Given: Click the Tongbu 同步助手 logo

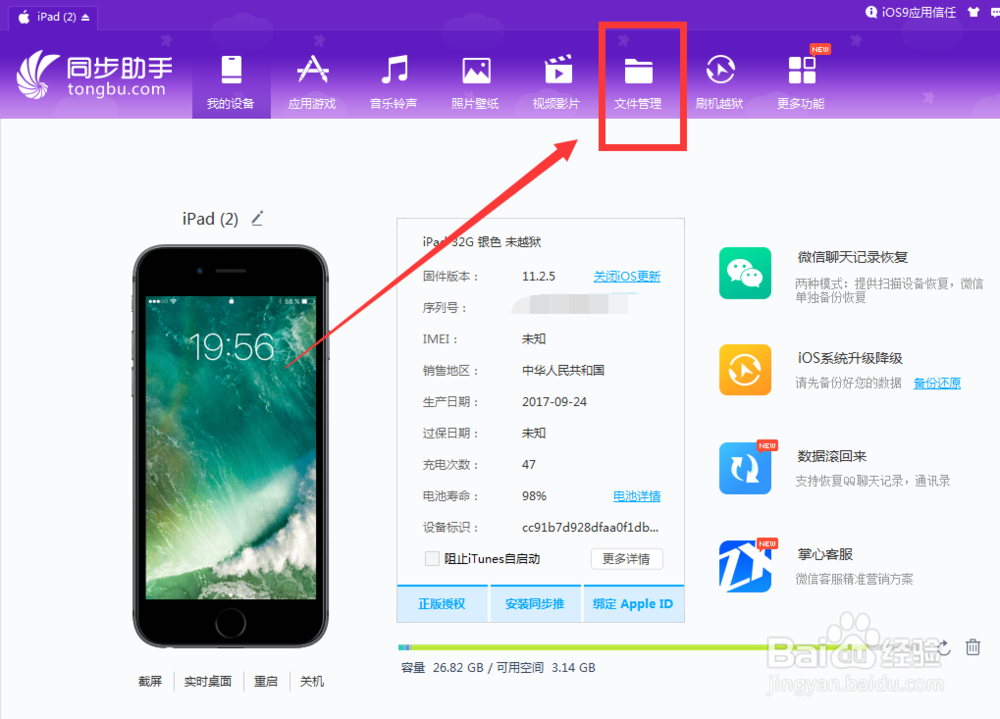Looking at the screenshot, I should pos(95,75).
